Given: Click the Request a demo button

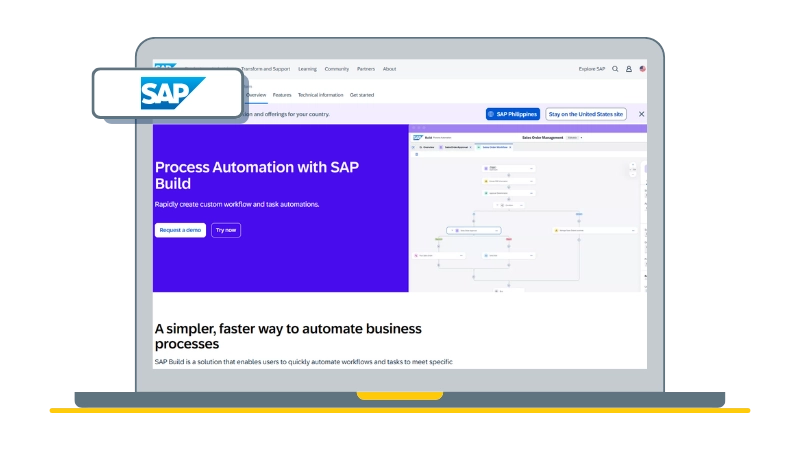Looking at the screenshot, I should tap(180, 230).
